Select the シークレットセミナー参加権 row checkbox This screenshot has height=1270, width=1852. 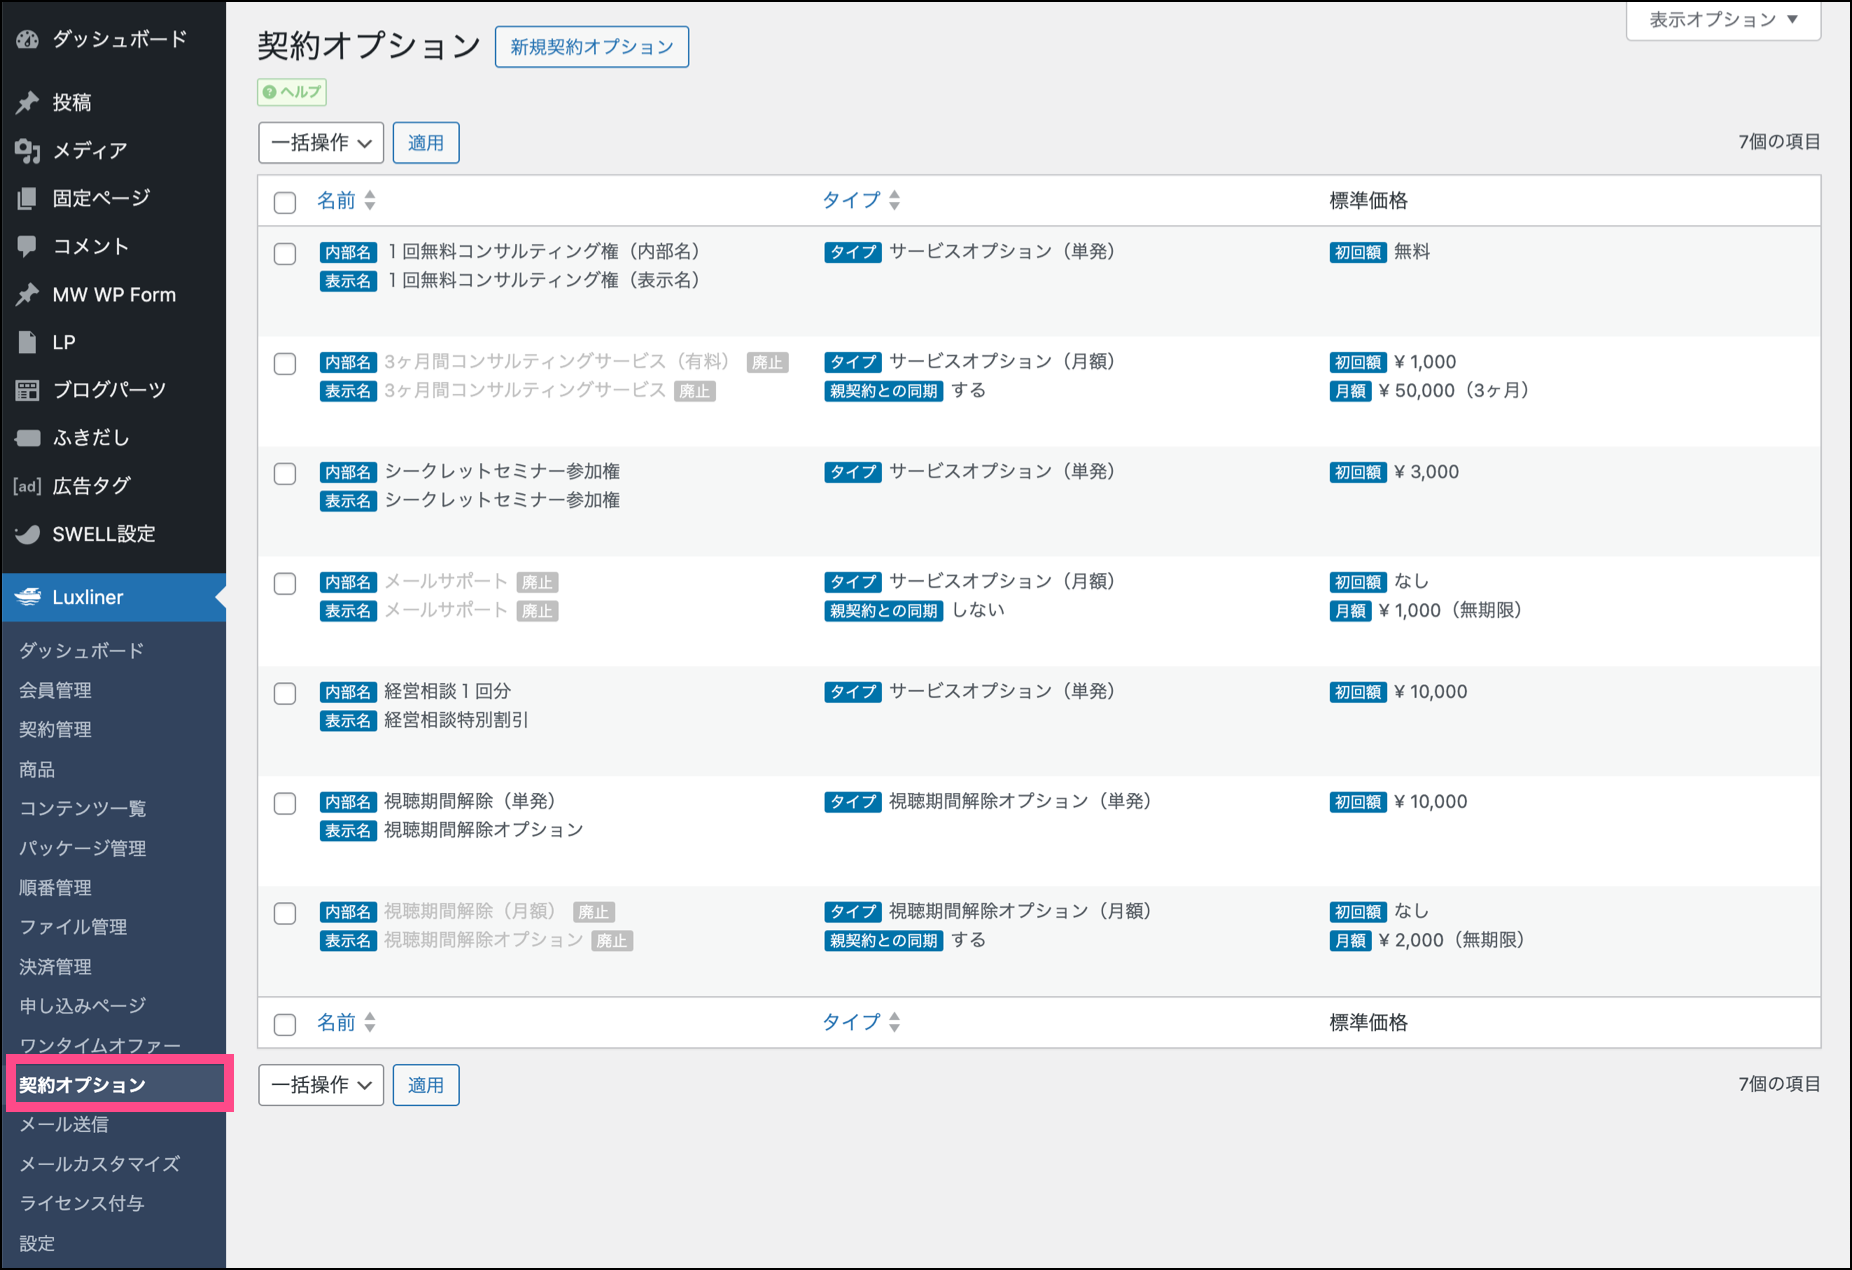click(285, 473)
